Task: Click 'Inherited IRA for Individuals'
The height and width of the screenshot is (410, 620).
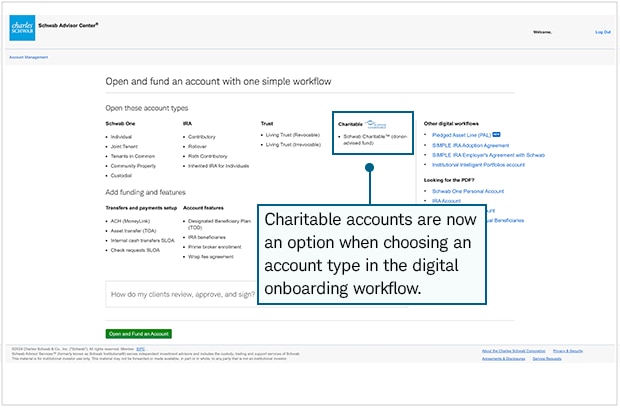Action: (x=218, y=166)
